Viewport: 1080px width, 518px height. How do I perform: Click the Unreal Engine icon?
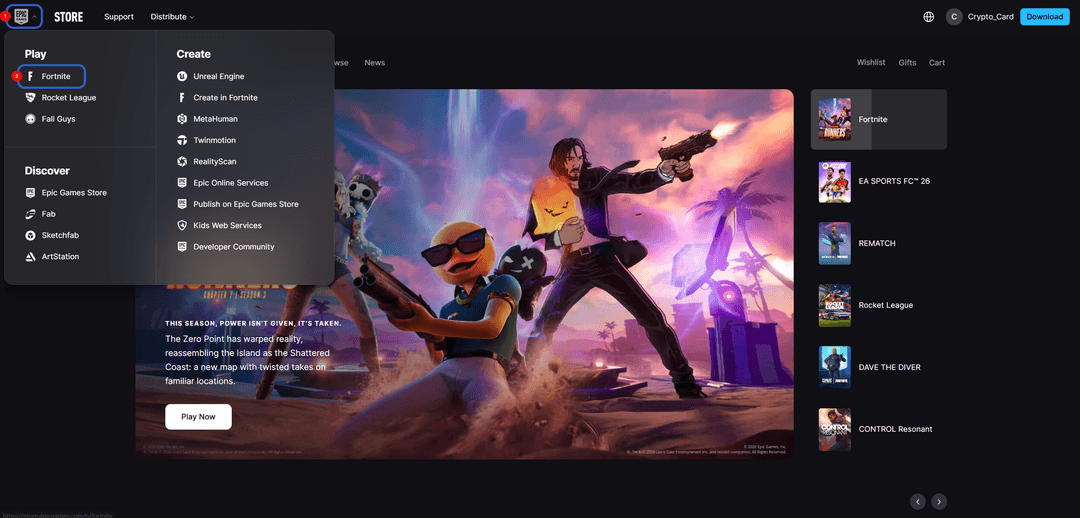(182, 76)
